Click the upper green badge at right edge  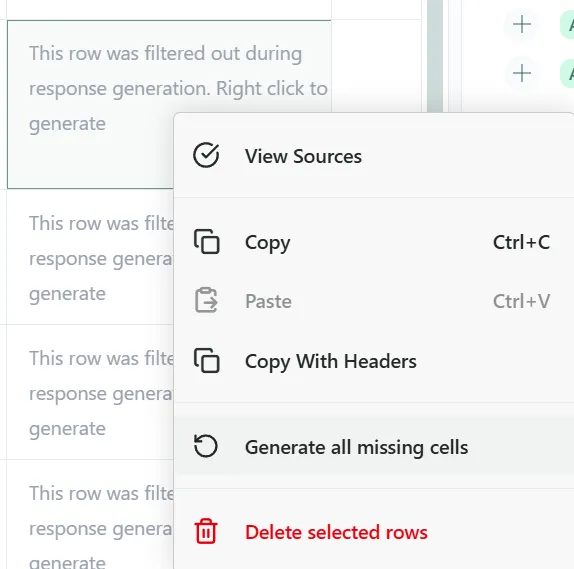567,25
